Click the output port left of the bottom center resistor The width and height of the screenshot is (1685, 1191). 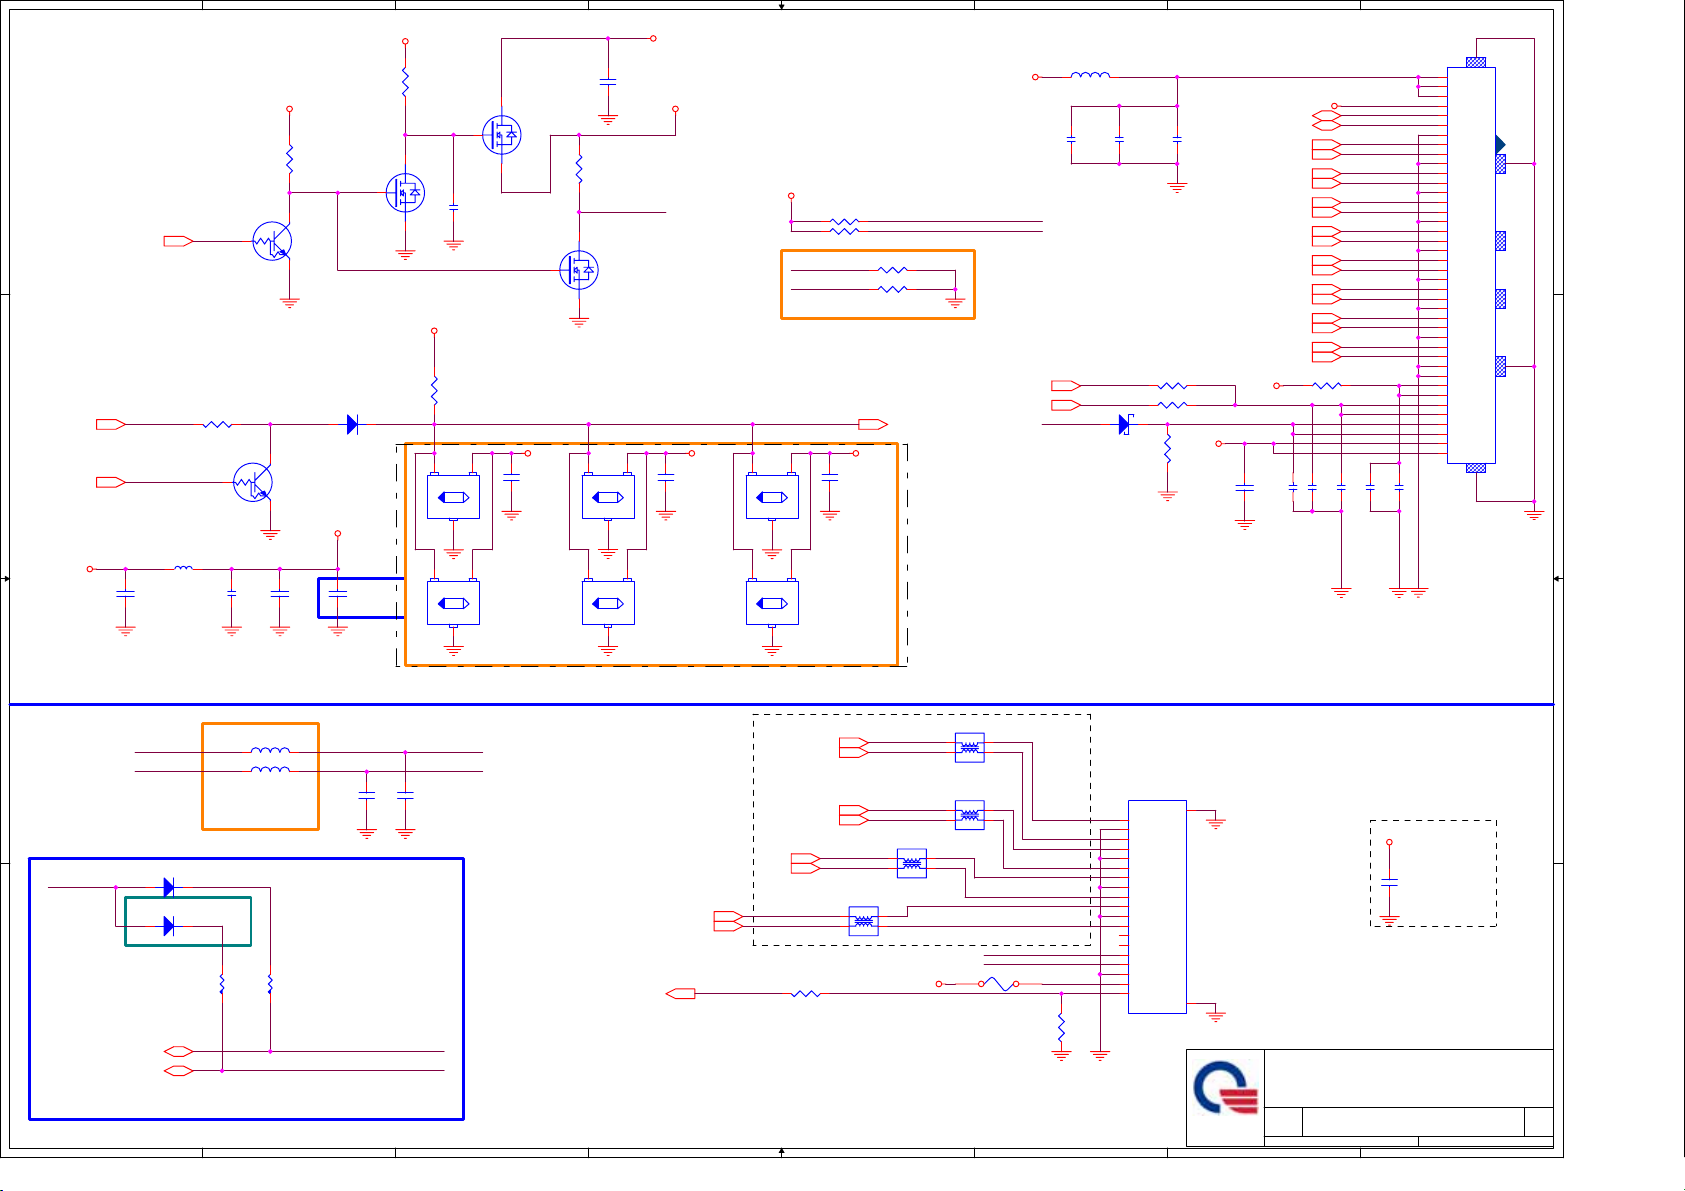point(681,993)
